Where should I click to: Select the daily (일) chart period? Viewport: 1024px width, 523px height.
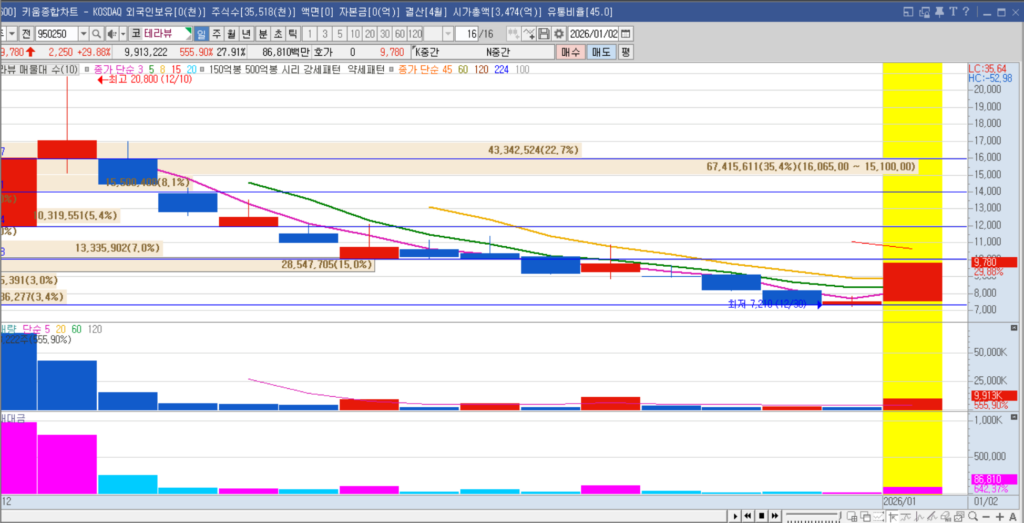[199, 34]
